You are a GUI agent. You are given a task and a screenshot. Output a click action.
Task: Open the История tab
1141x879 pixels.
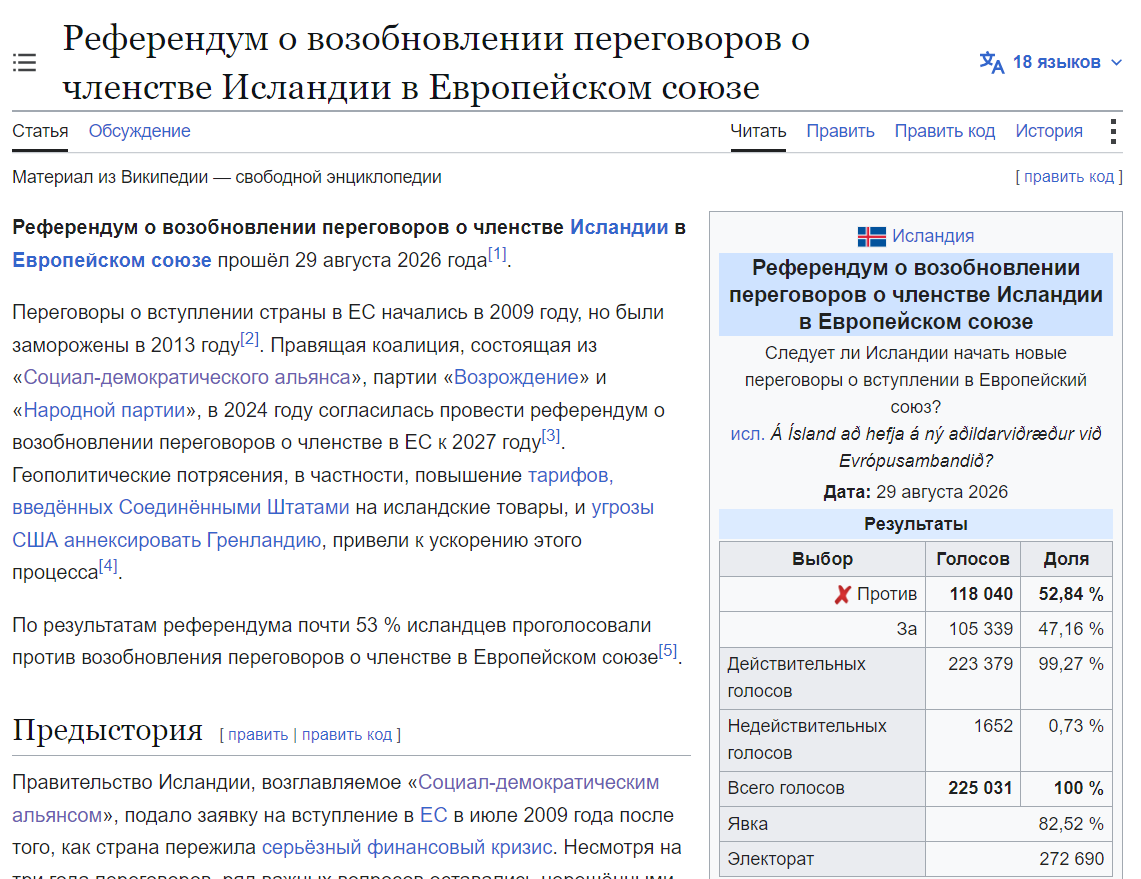pos(1049,131)
